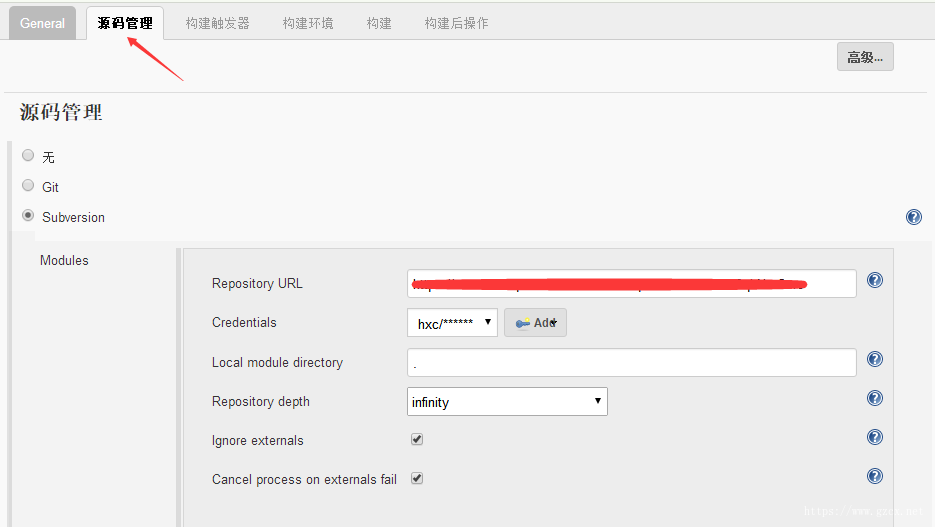The height and width of the screenshot is (527, 935).
Task: Switch to the 源码管理 tab
Action: pyautogui.click(x=125, y=23)
